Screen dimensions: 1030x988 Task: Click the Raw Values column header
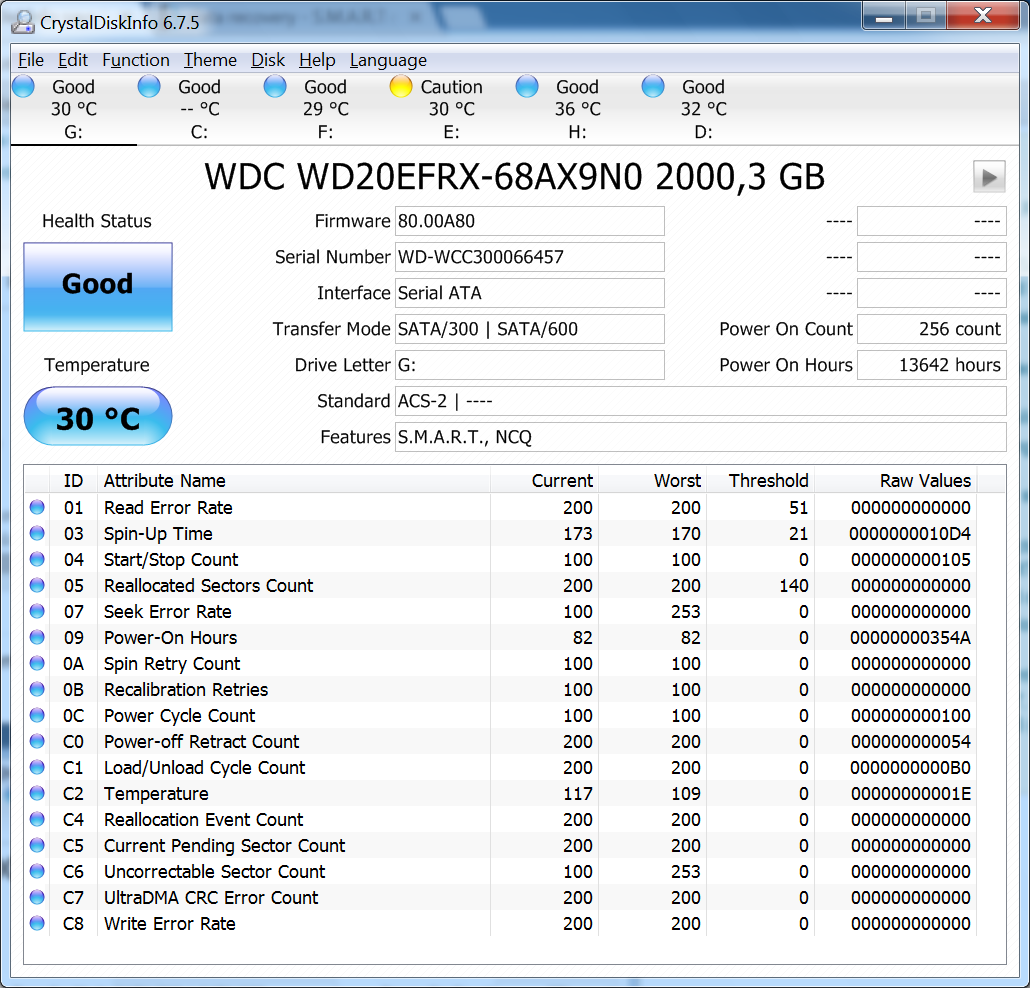[925, 481]
